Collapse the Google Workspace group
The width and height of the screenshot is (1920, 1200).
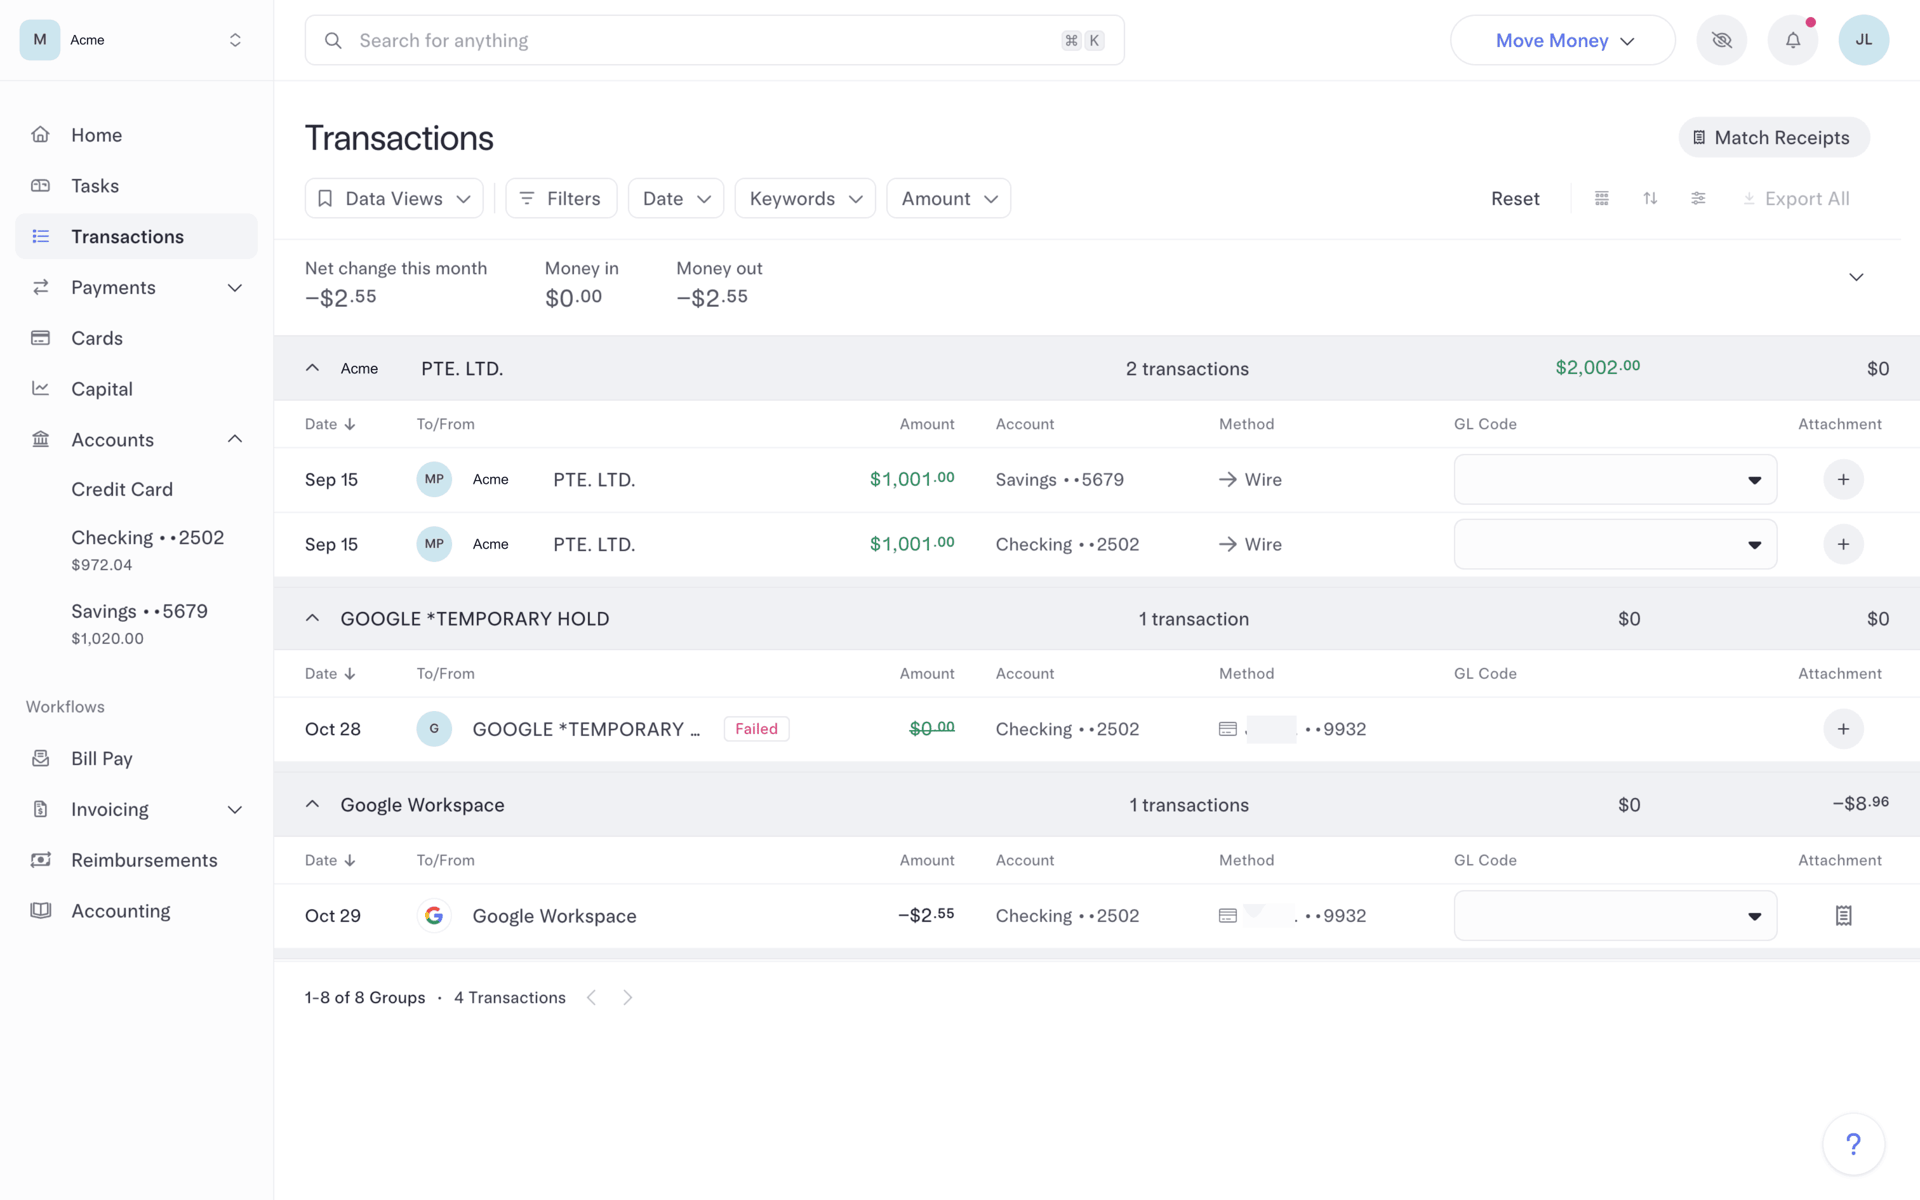click(312, 804)
